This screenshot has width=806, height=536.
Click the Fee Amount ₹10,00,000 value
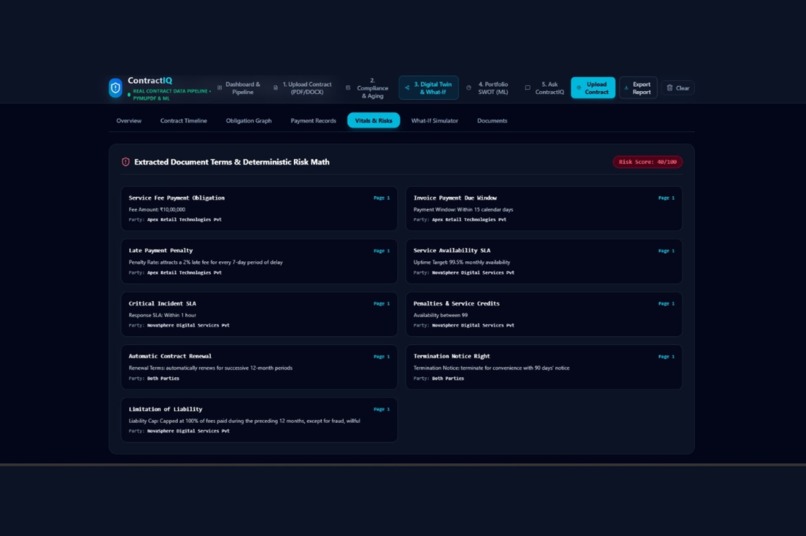pyautogui.click(x=157, y=210)
